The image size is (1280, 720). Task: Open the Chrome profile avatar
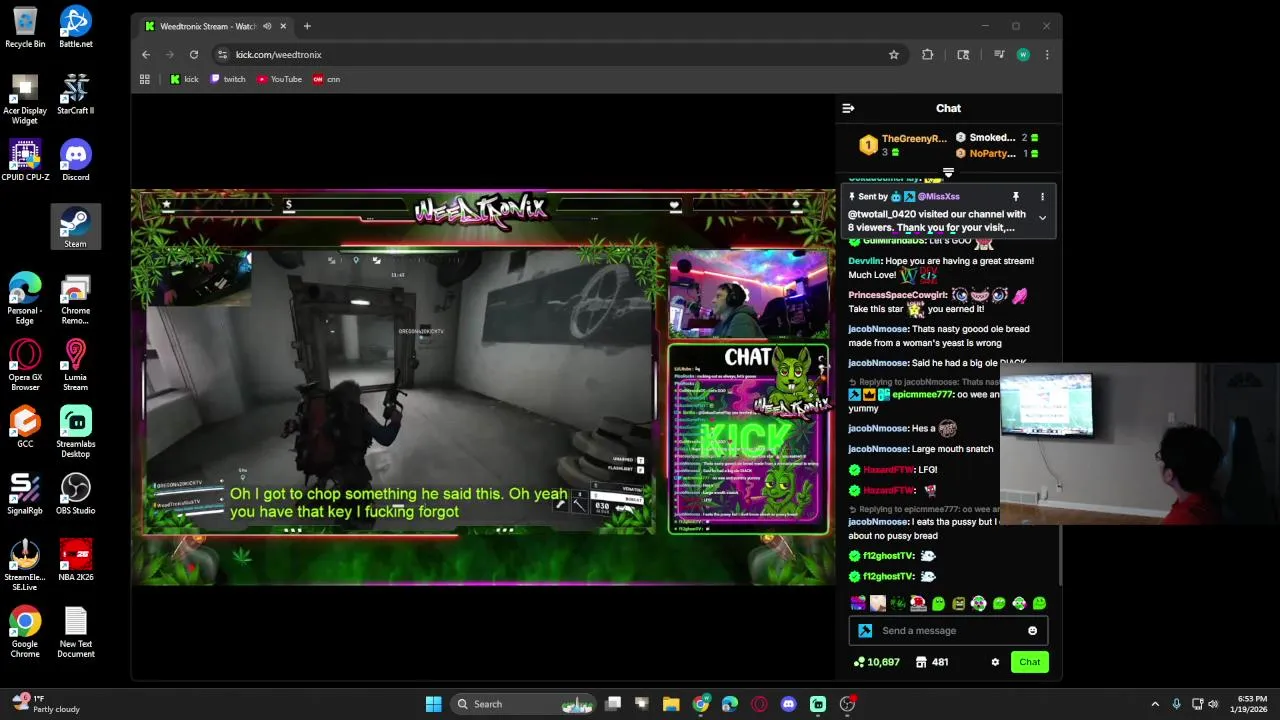[1023, 55]
